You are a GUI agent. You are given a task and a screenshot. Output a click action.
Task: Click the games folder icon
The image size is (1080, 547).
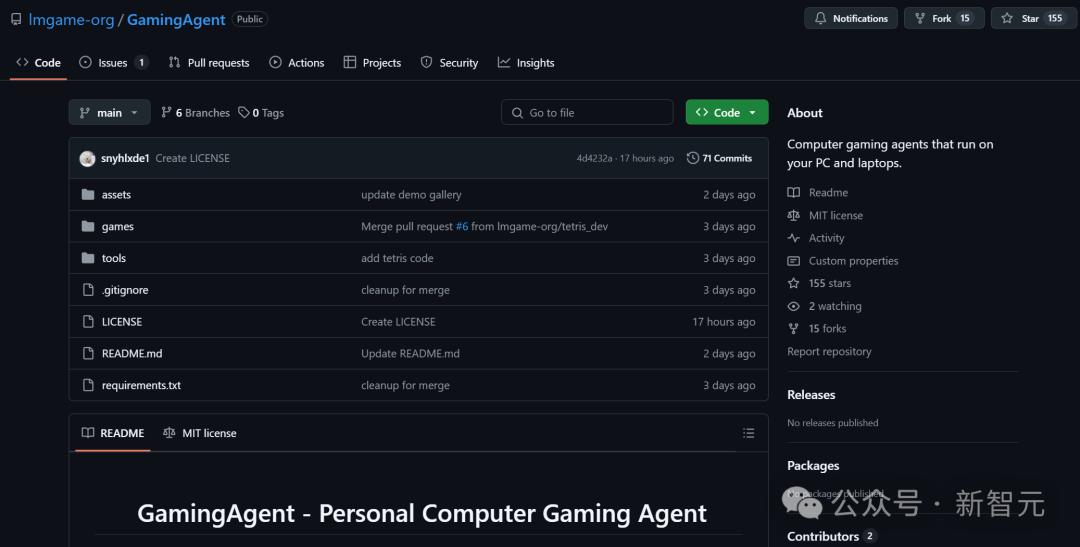tap(88, 227)
